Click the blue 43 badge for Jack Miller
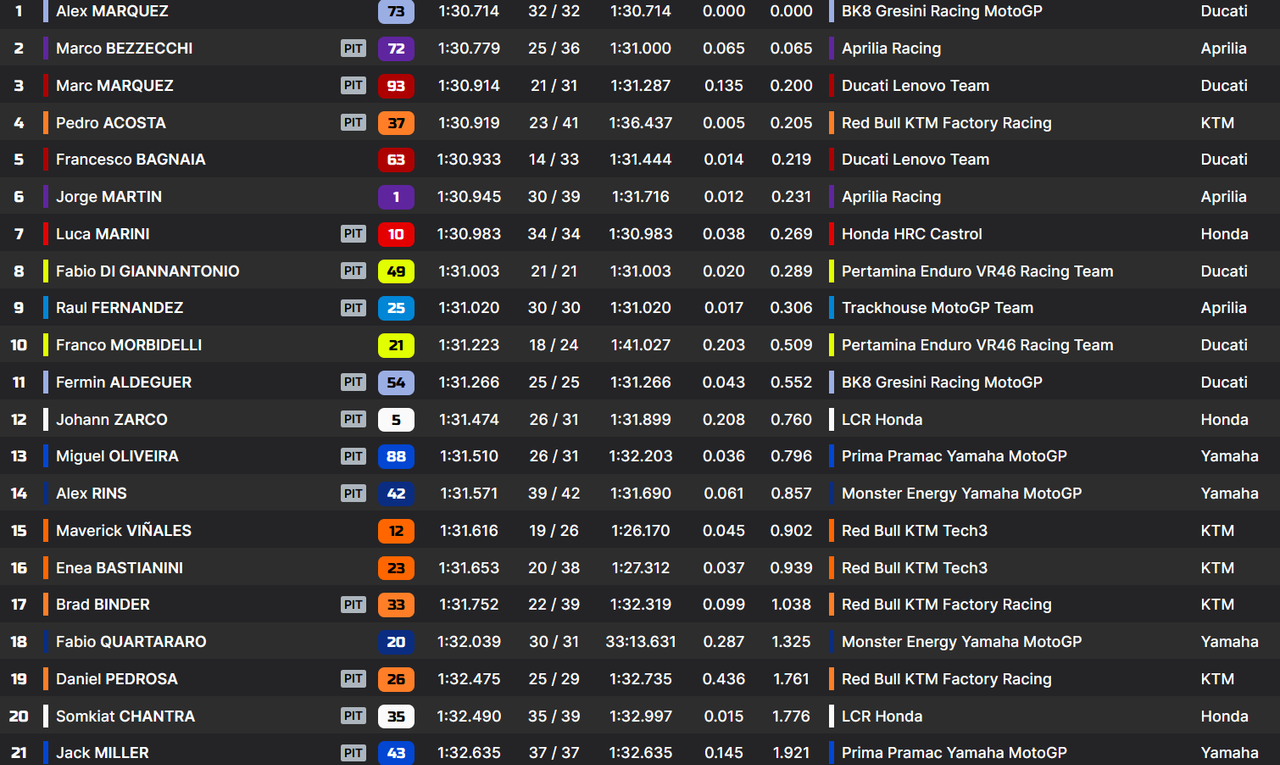The image size is (1280, 765). 396,753
